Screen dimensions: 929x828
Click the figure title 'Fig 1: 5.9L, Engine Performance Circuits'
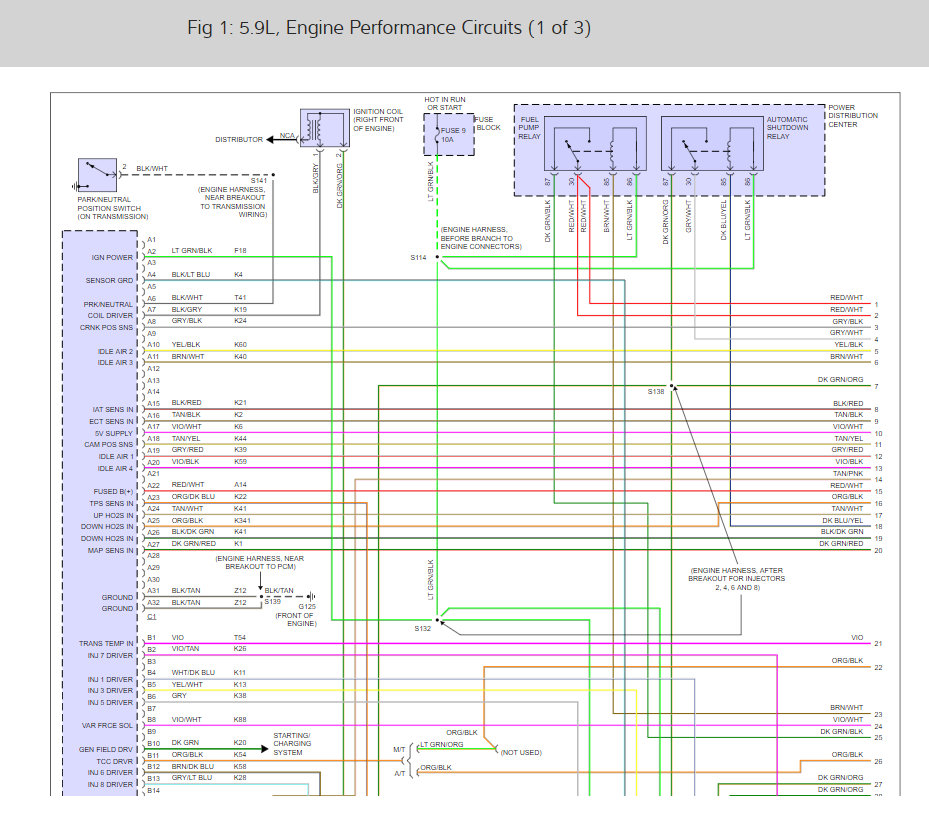point(389,28)
